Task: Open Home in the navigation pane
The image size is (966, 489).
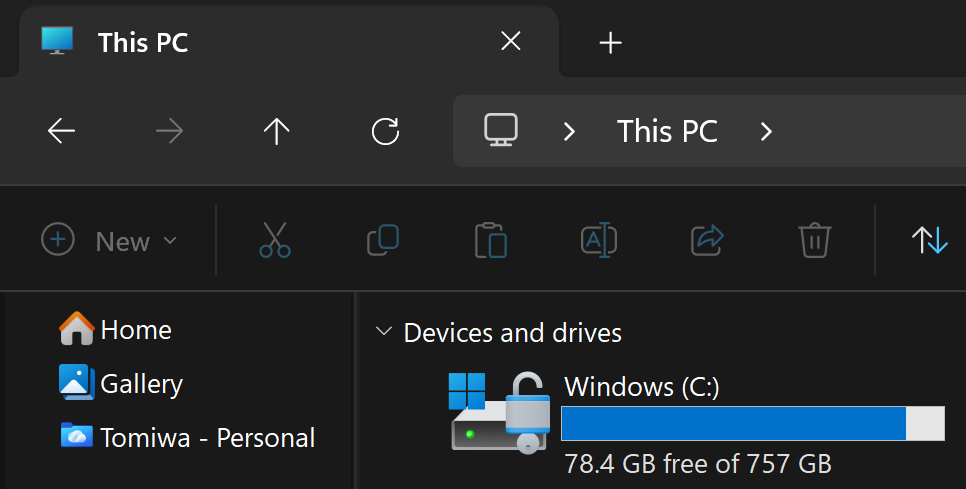Action: click(x=115, y=329)
